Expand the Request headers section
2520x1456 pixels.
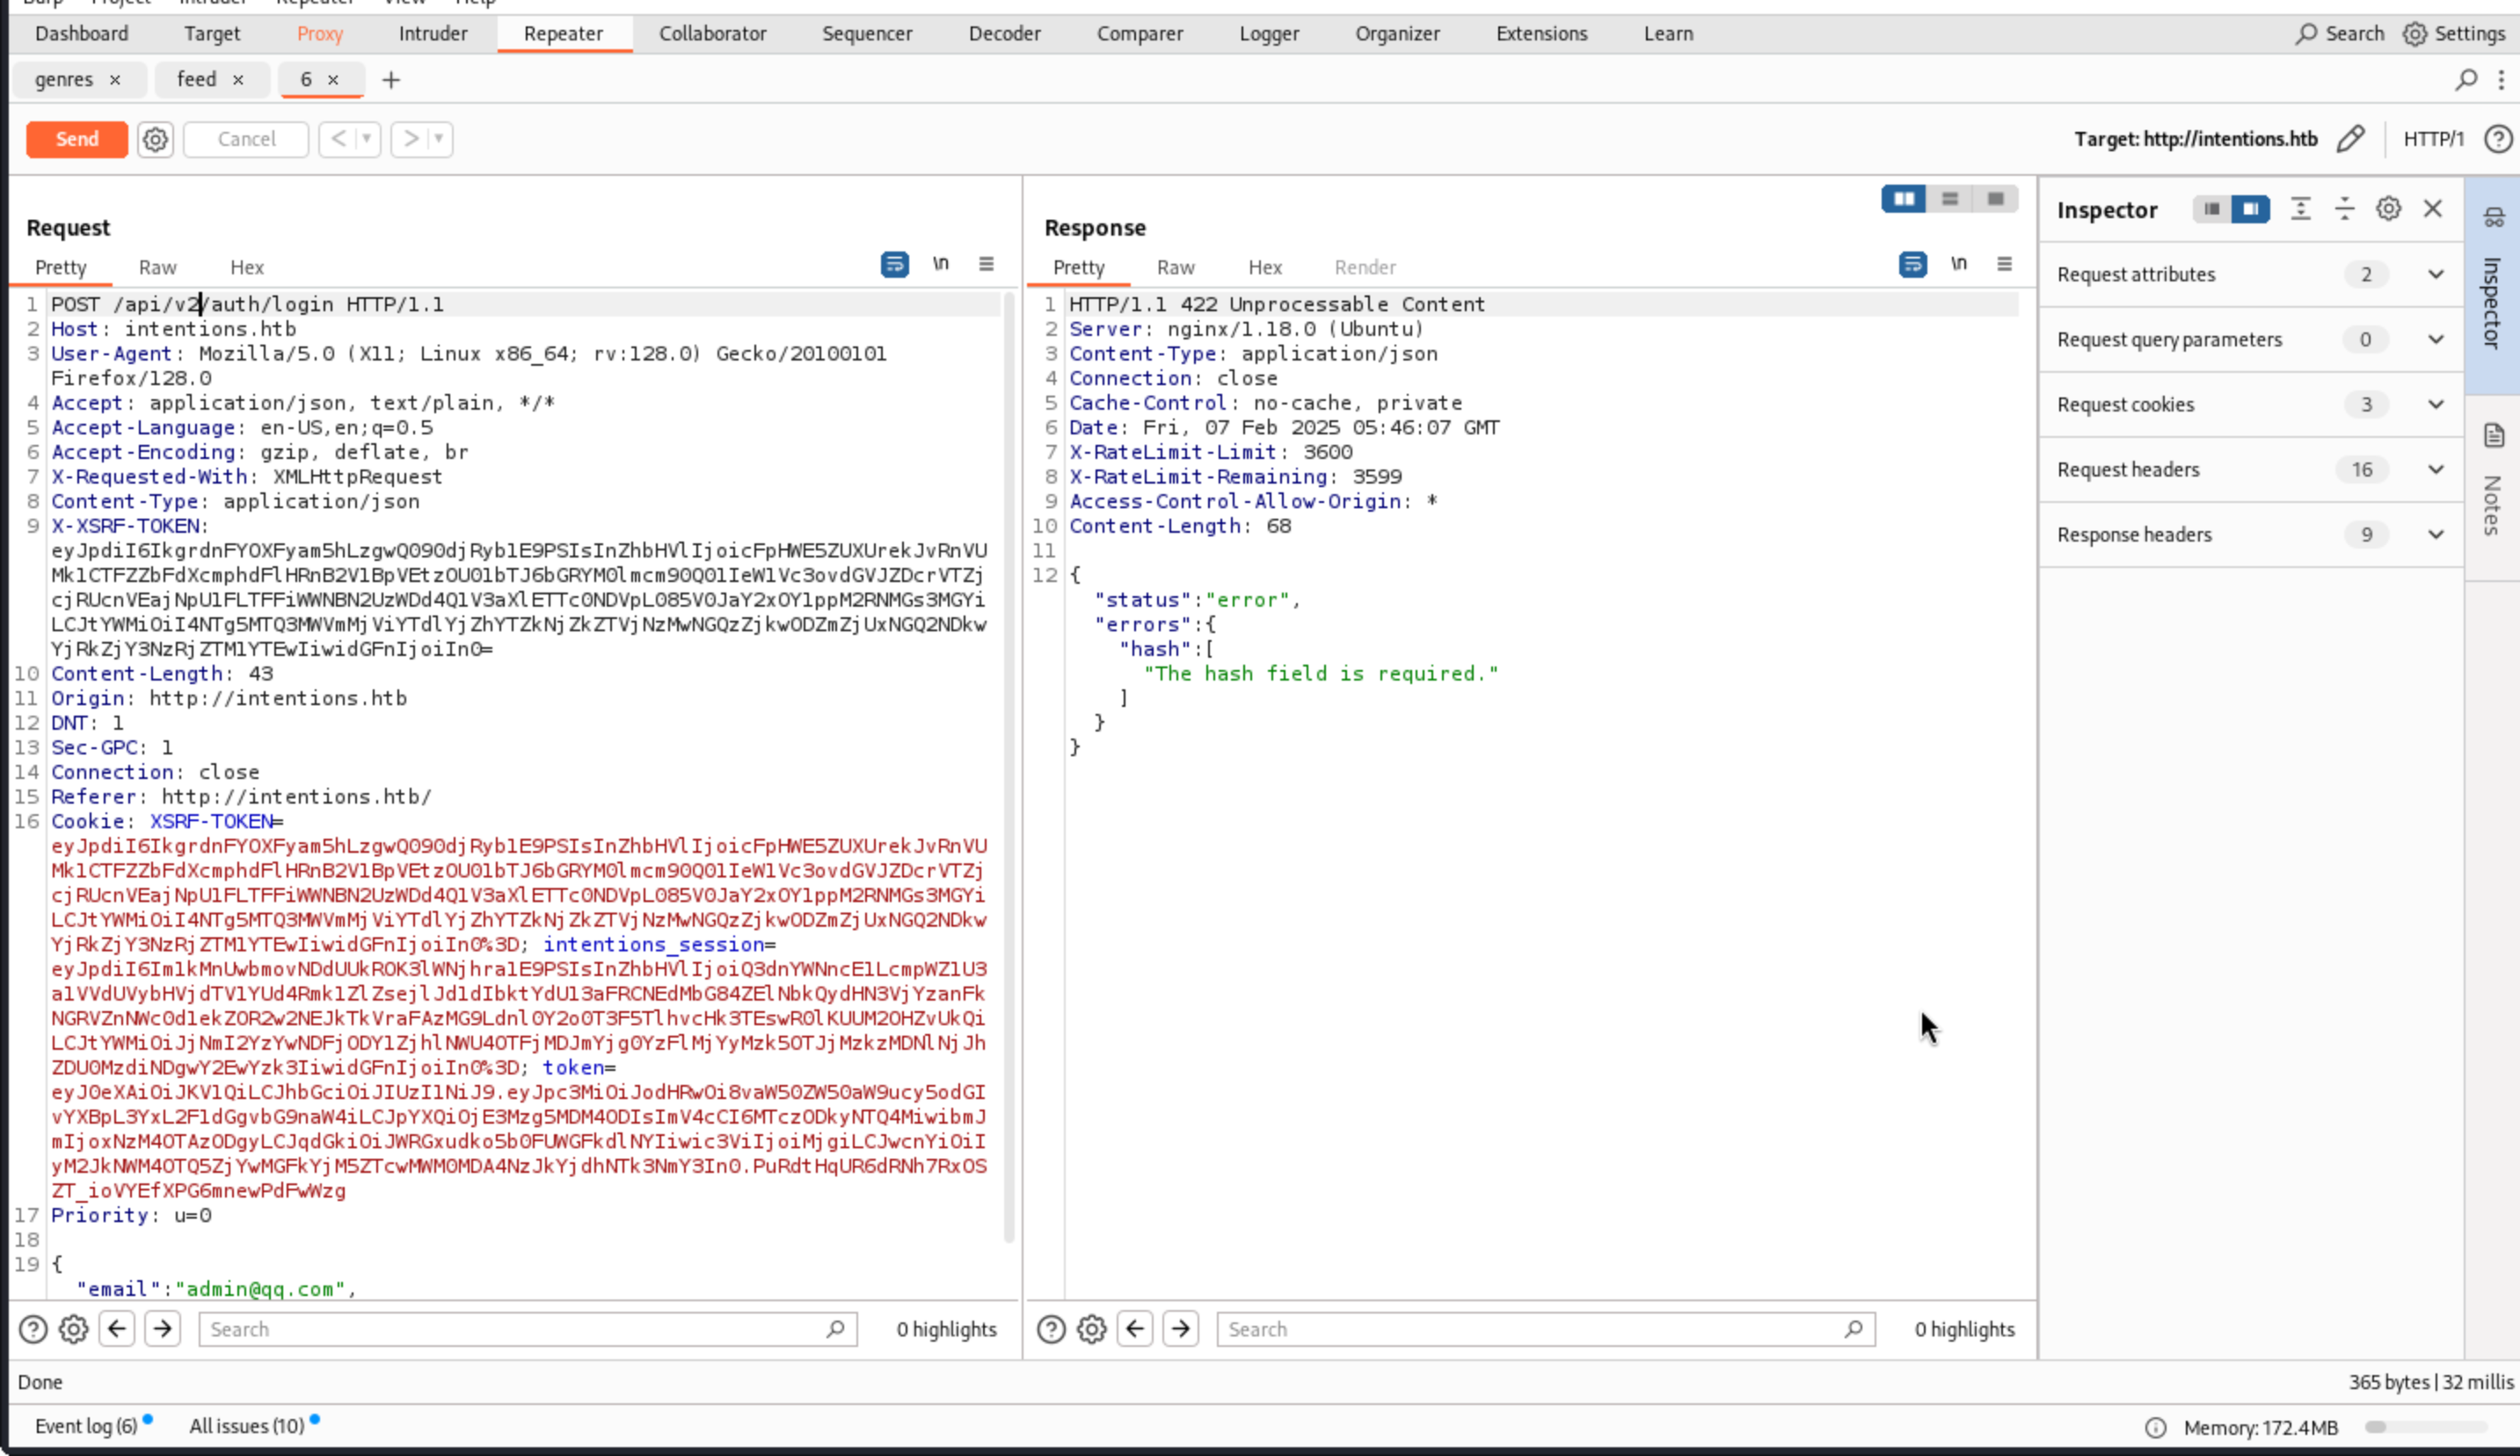(x=2435, y=470)
